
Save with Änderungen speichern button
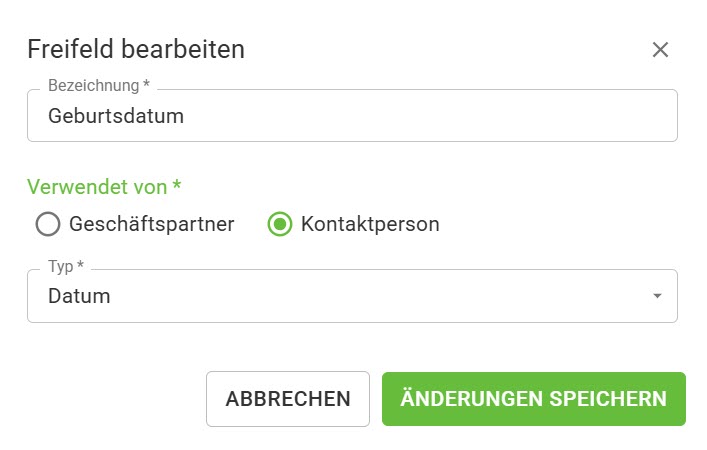pos(533,399)
